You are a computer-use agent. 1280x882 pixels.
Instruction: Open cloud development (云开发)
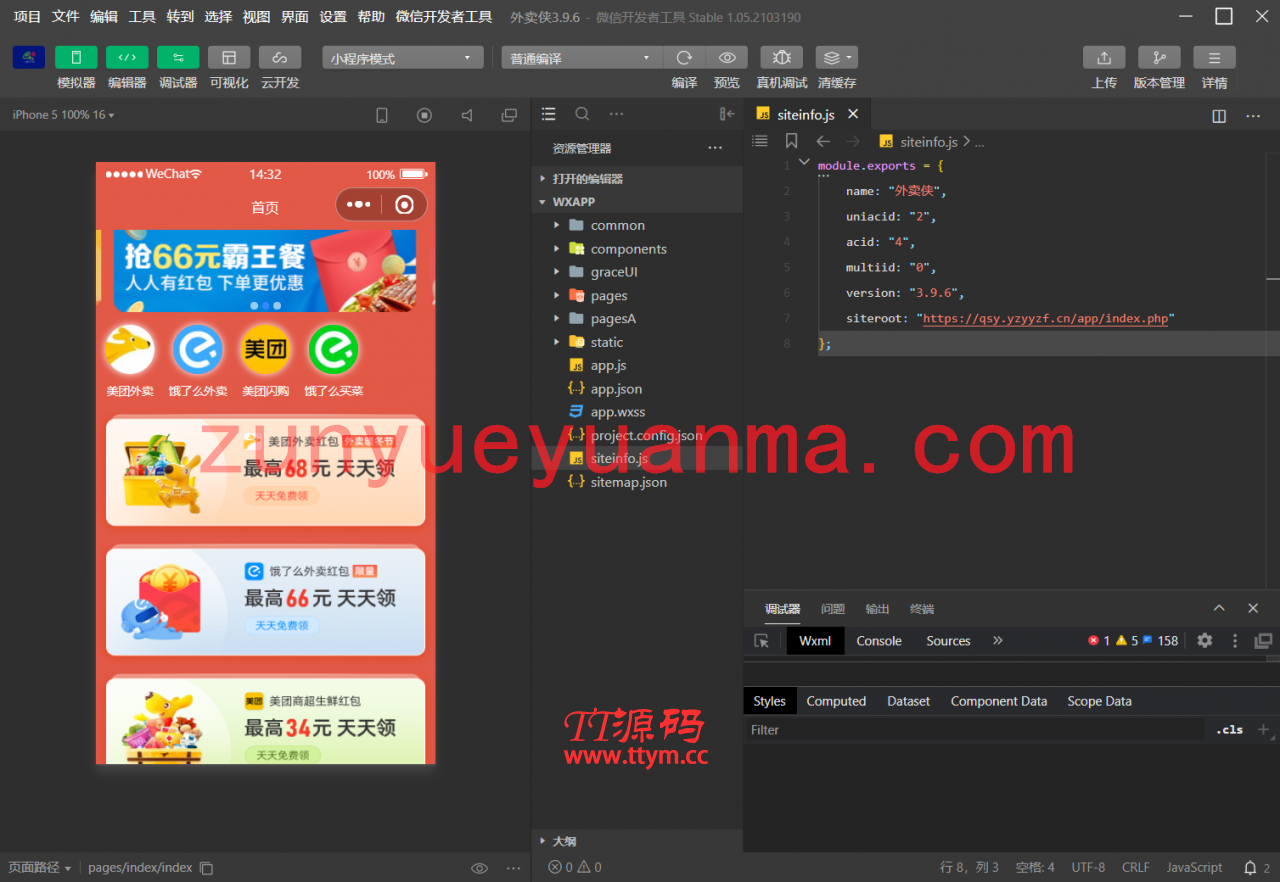[280, 58]
